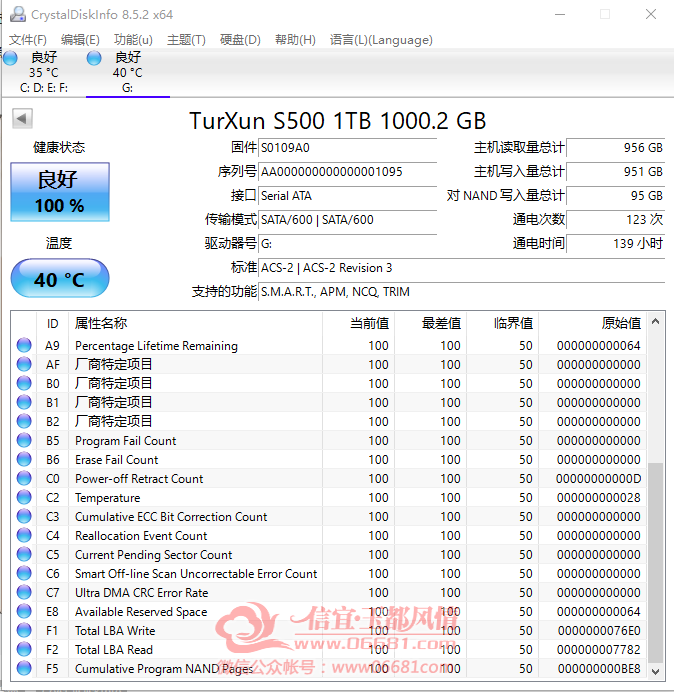Click the previous disk arrow icon
Viewport: 674px width, 692px height.
tap(22, 118)
